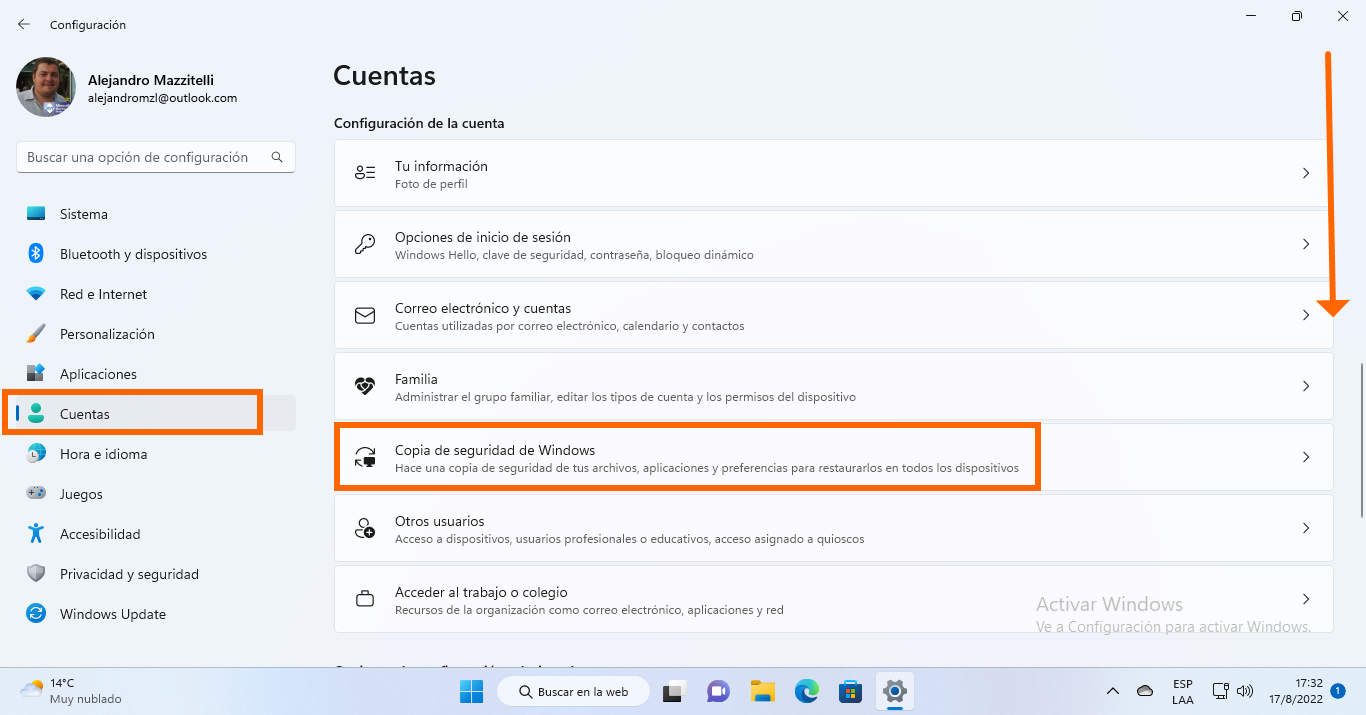The image size is (1366, 715).
Task: Click the Familia heart icon
Action: [x=365, y=386]
